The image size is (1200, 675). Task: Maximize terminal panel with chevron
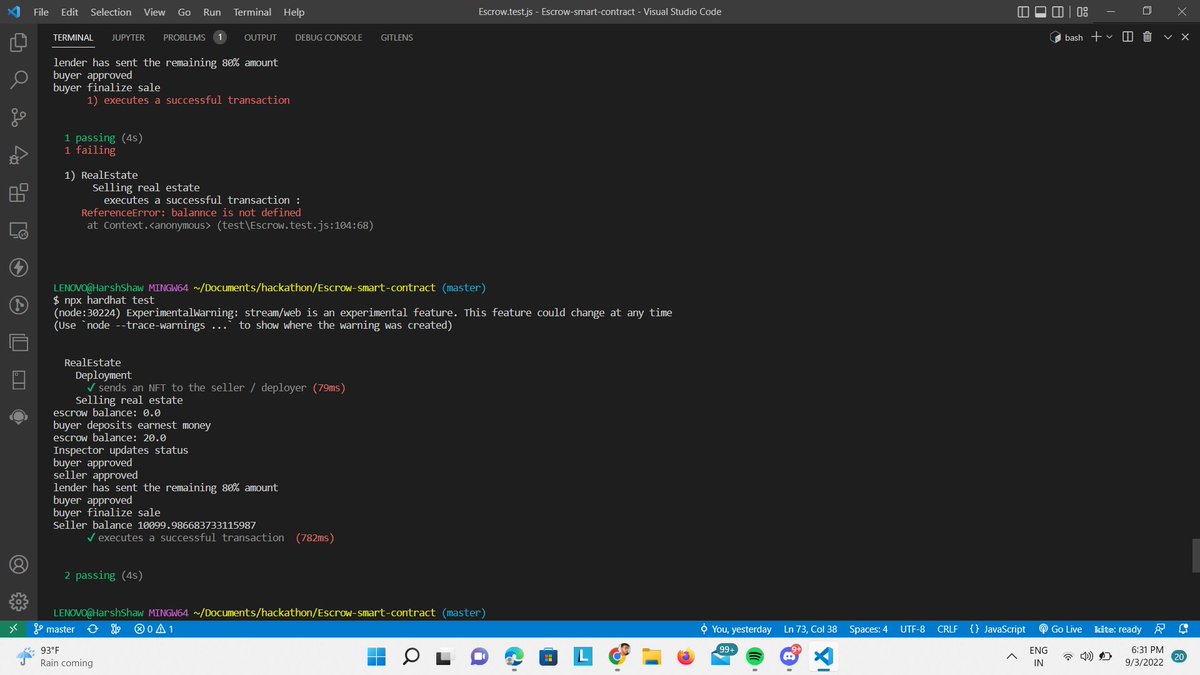click(x=1168, y=37)
